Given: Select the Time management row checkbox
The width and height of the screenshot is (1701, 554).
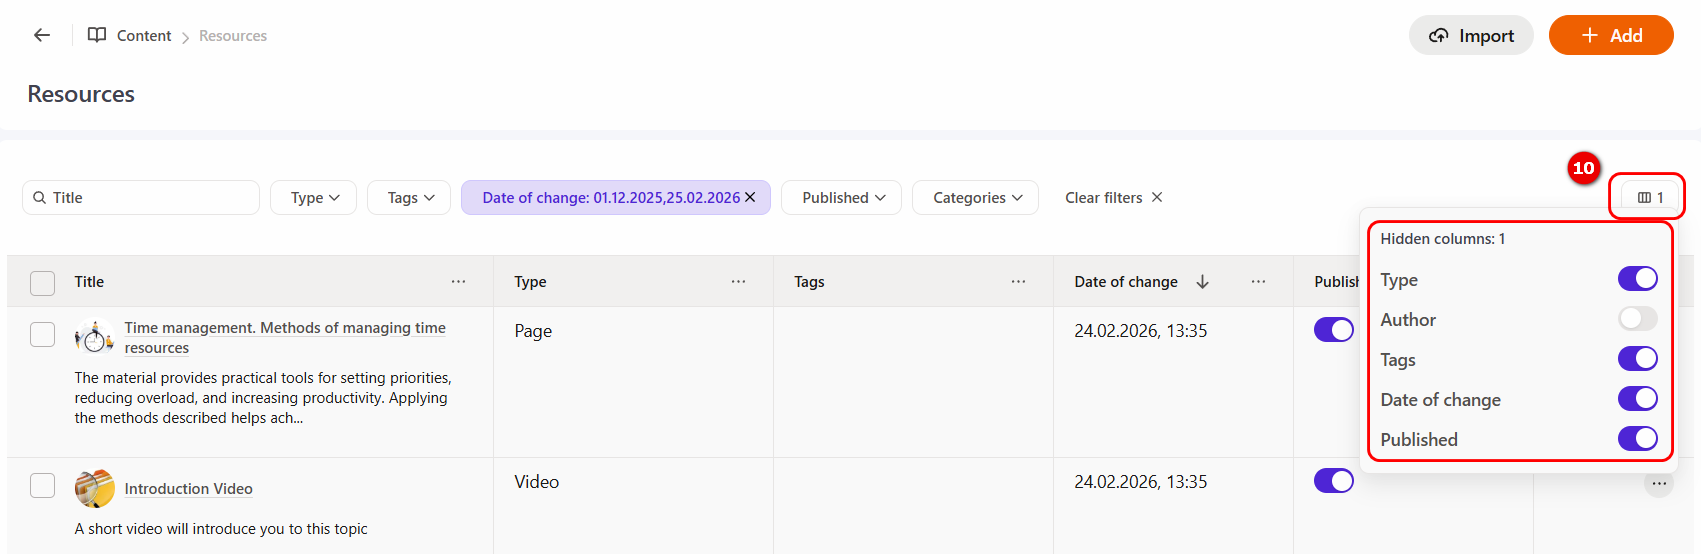Looking at the screenshot, I should (x=43, y=334).
